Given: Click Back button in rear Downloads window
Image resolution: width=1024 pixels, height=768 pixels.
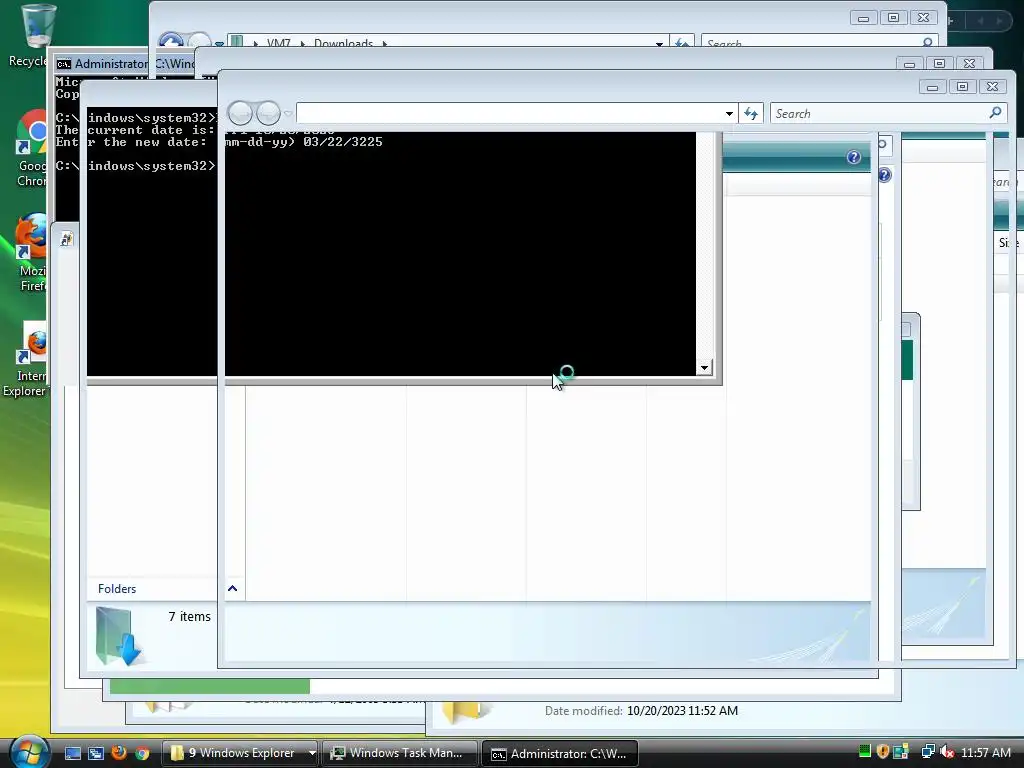Looking at the screenshot, I should point(171,40).
